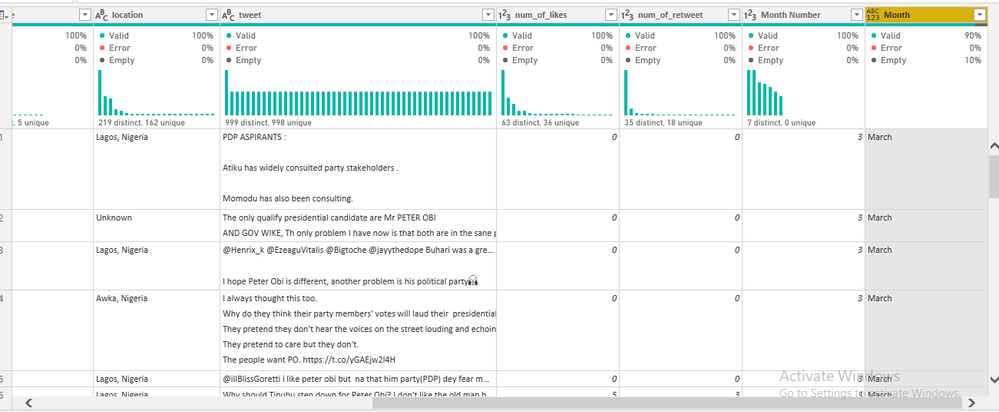Click the num_of_likes number type icon
999x412 pixels.
point(505,15)
